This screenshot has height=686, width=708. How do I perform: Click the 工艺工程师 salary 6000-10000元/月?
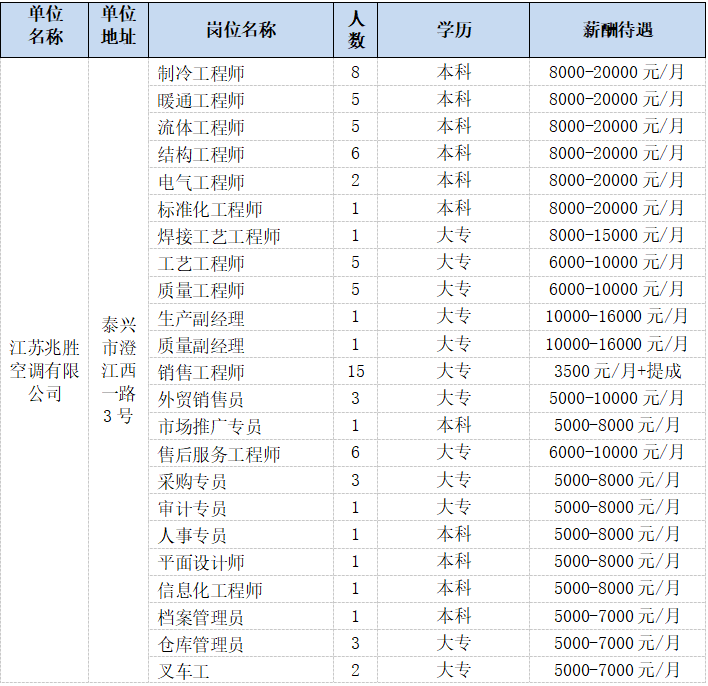[617, 262]
